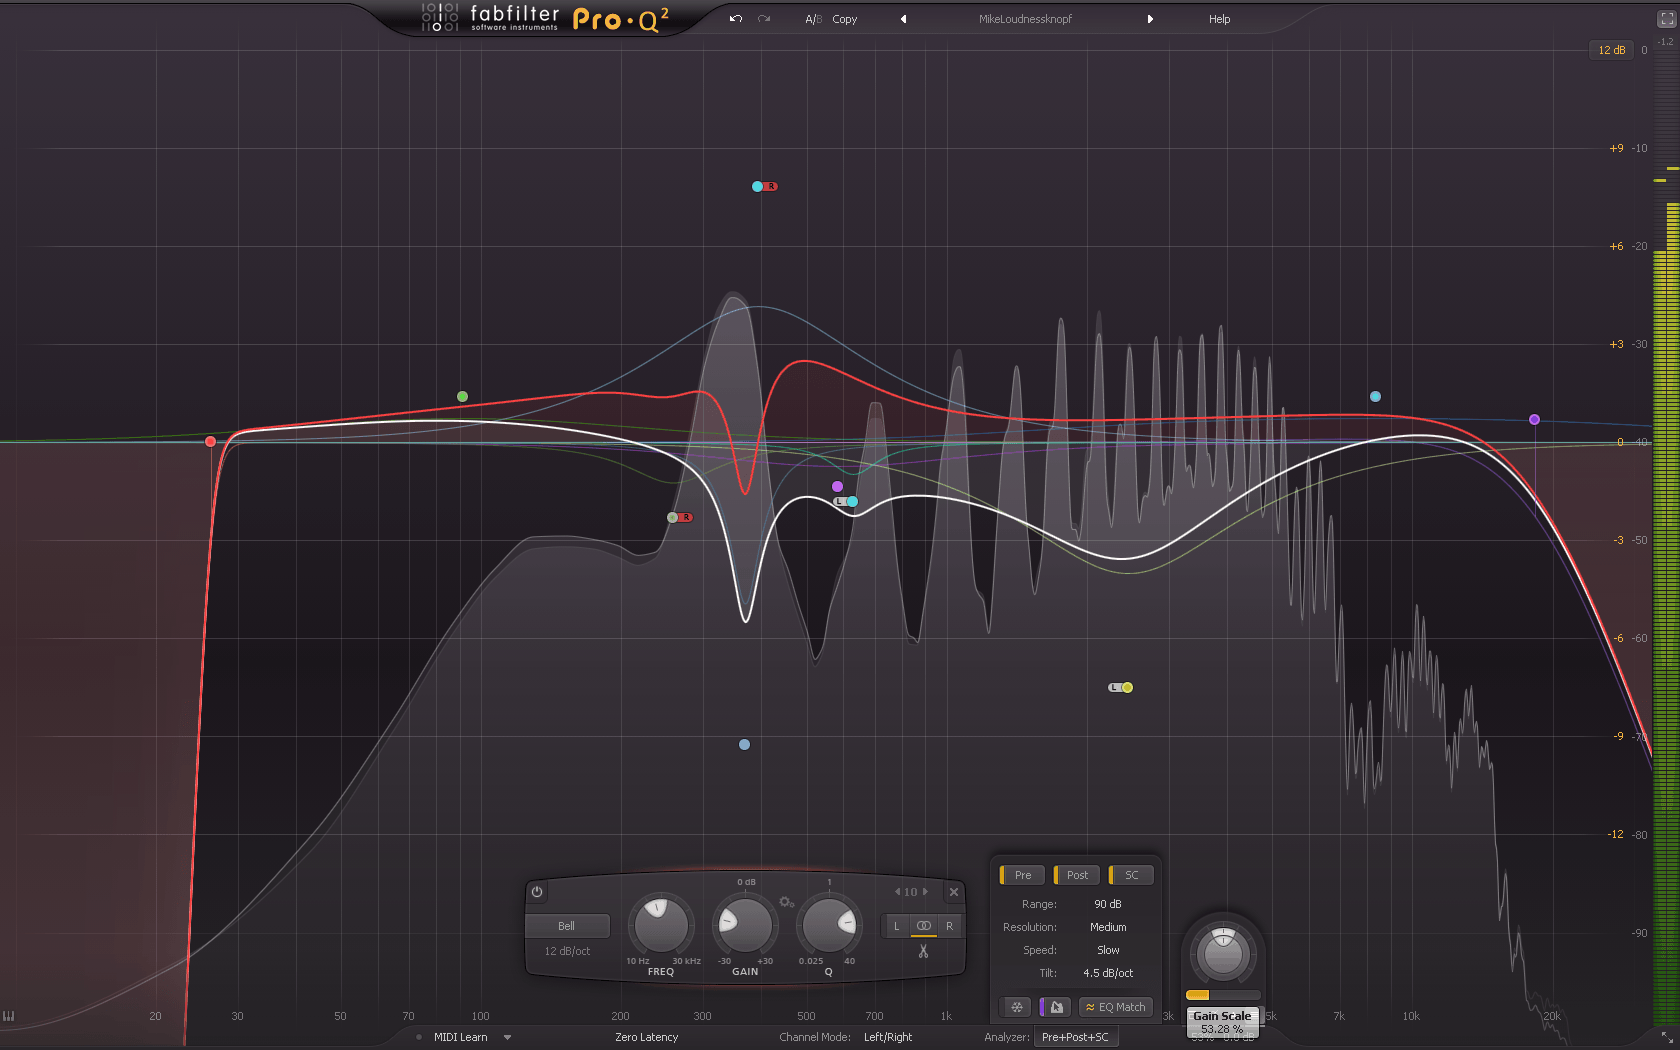Click the spectrum grab icon beside EQ Match
1680x1050 pixels.
click(1054, 1007)
